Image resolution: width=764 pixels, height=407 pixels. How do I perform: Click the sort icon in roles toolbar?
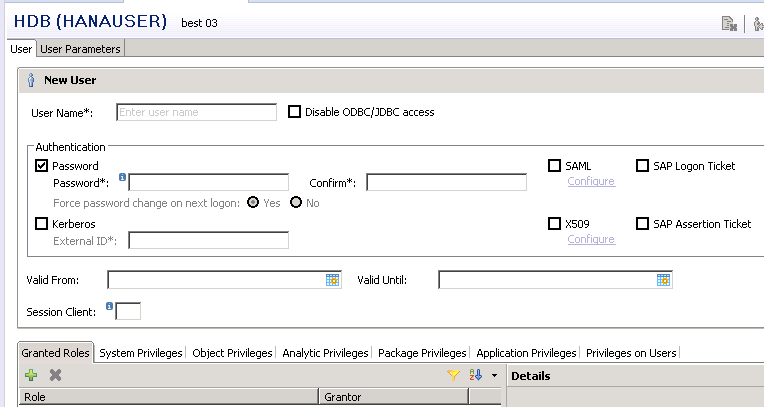475,375
